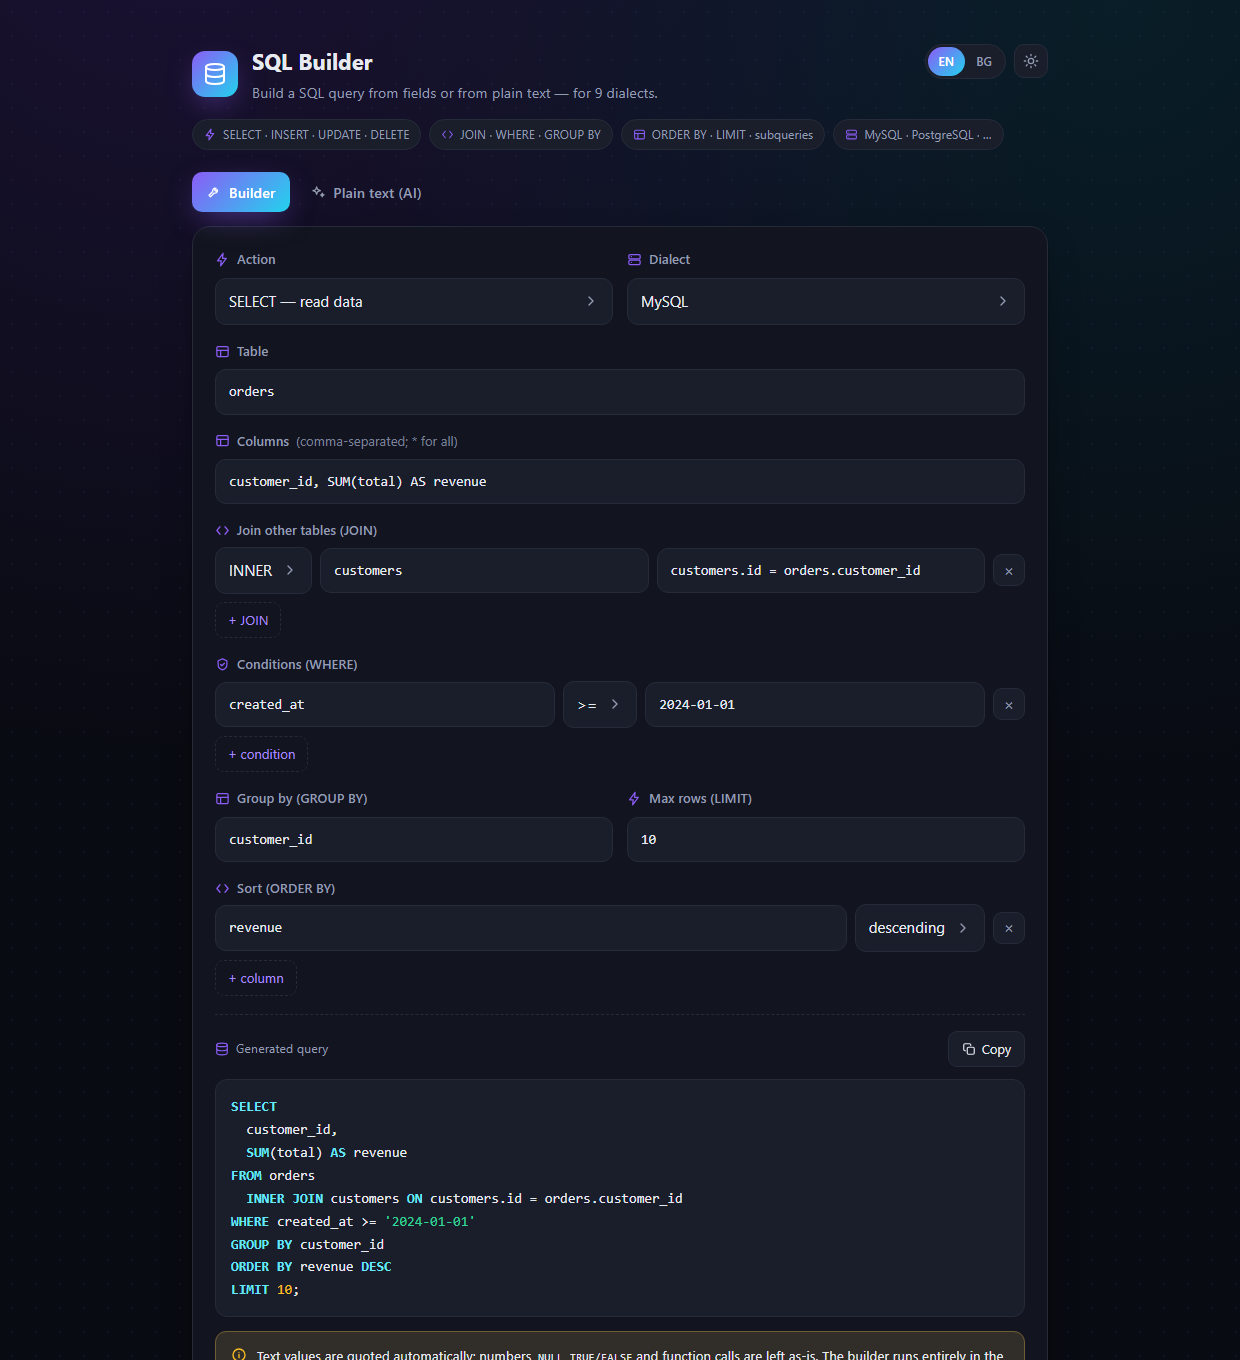Switch language to BG

(984, 62)
